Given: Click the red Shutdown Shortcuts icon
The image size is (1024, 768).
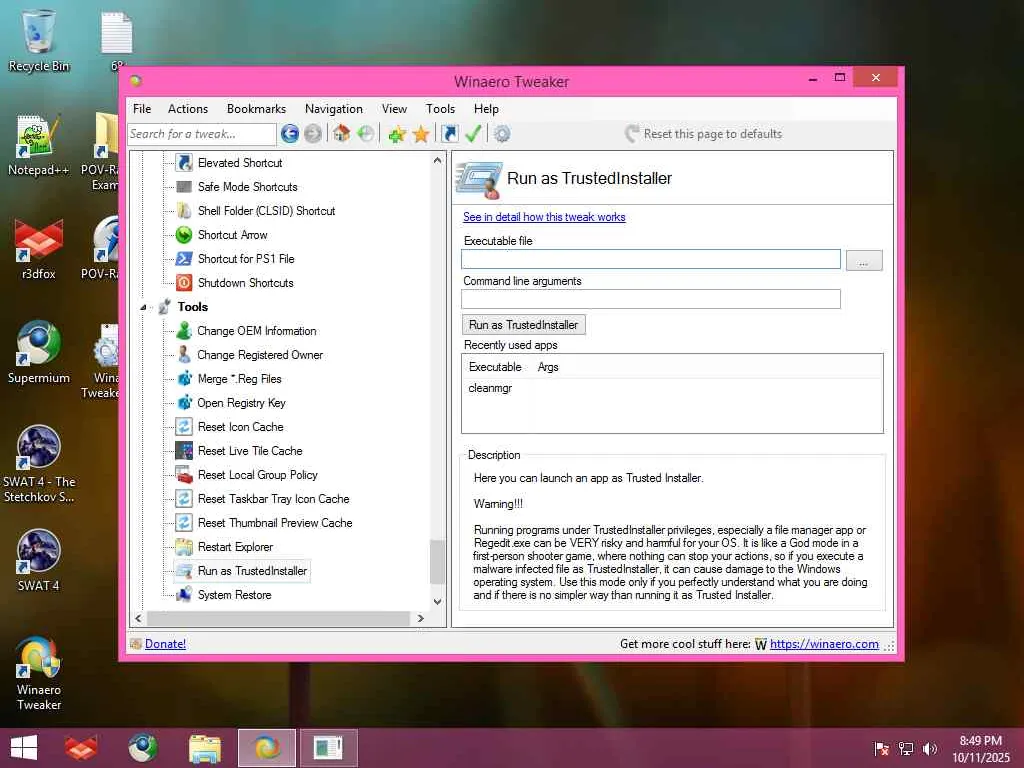Looking at the screenshot, I should tap(184, 283).
